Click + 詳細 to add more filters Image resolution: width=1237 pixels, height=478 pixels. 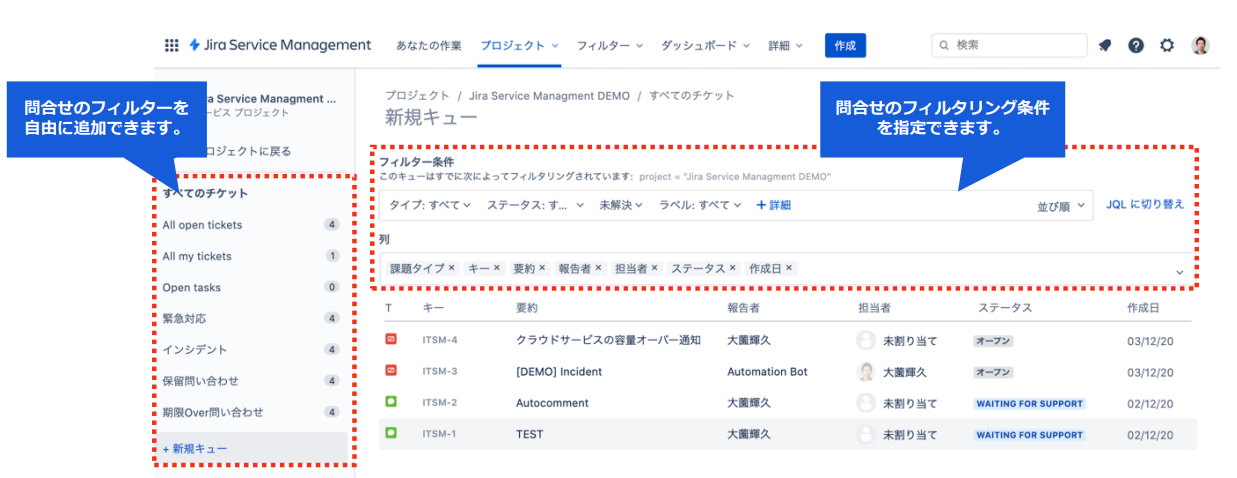click(773, 205)
